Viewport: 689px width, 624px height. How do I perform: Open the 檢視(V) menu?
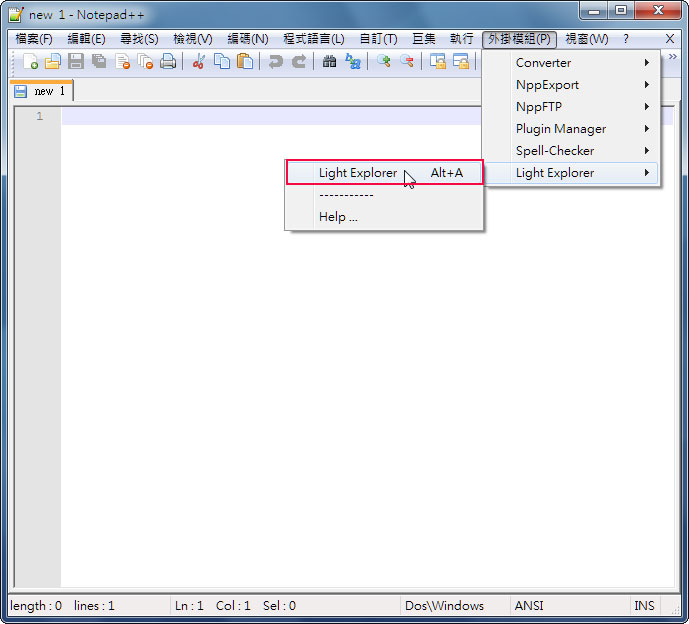coord(192,39)
